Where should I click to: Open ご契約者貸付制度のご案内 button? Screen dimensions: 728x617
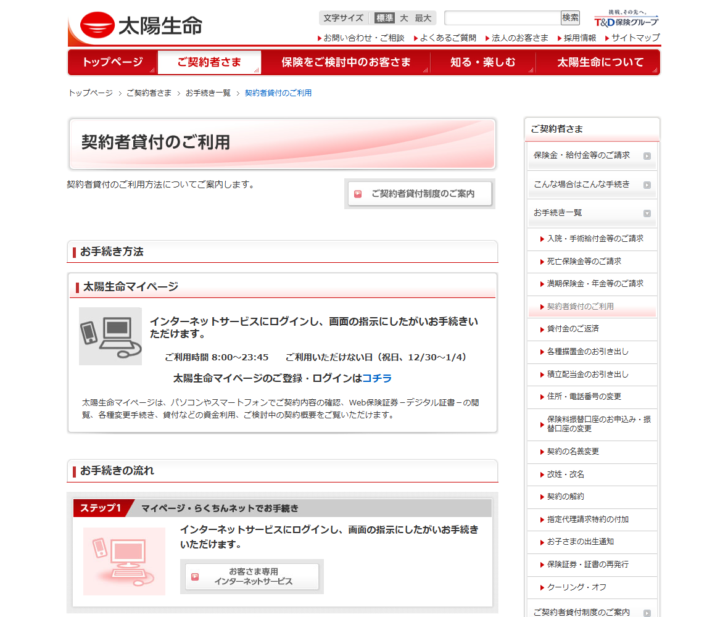click(x=420, y=194)
